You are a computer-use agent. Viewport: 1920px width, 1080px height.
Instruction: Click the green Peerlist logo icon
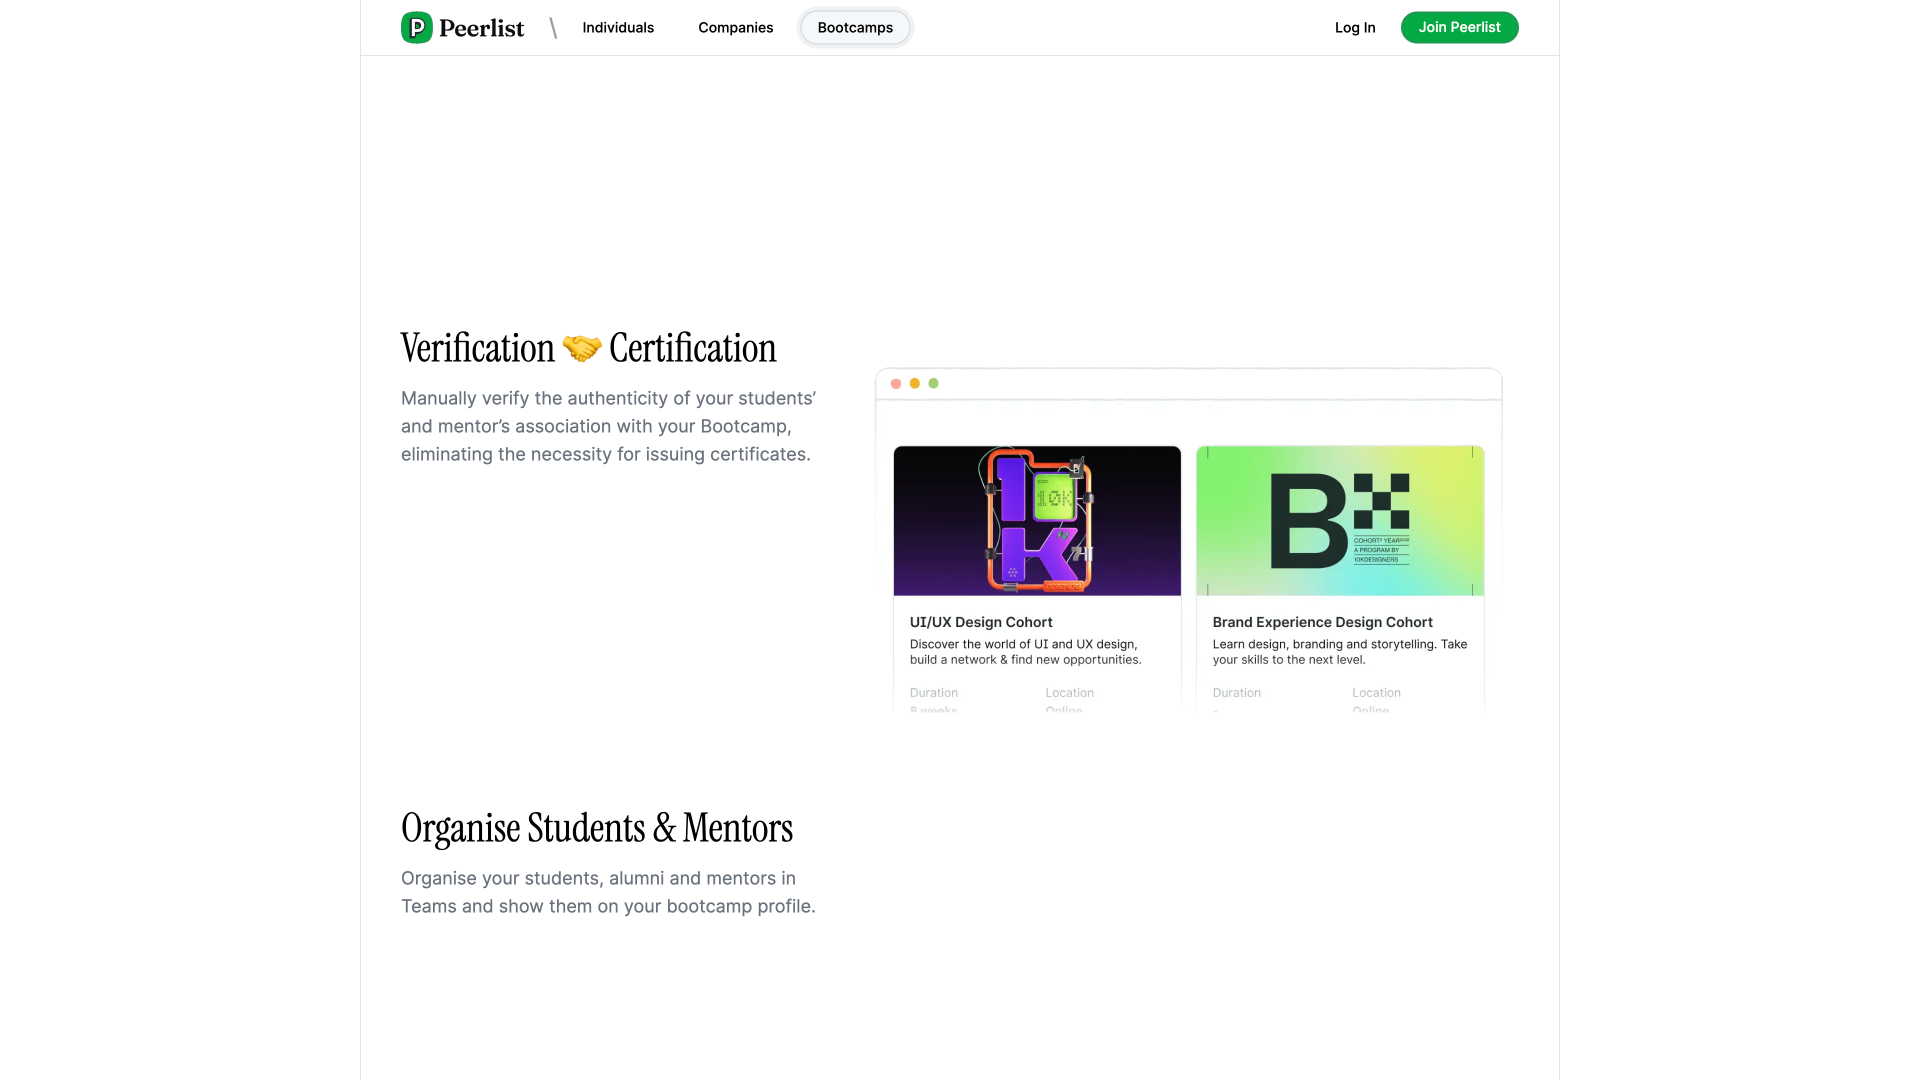[x=417, y=27]
